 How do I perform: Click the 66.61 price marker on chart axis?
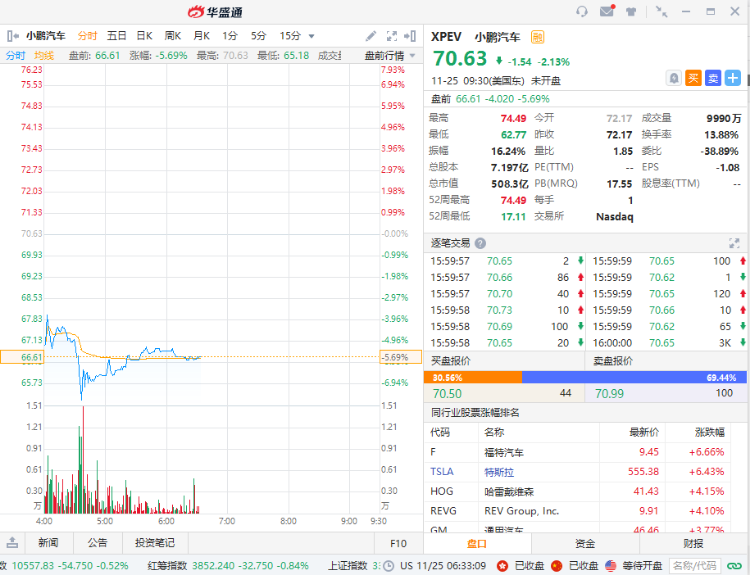click(x=22, y=357)
